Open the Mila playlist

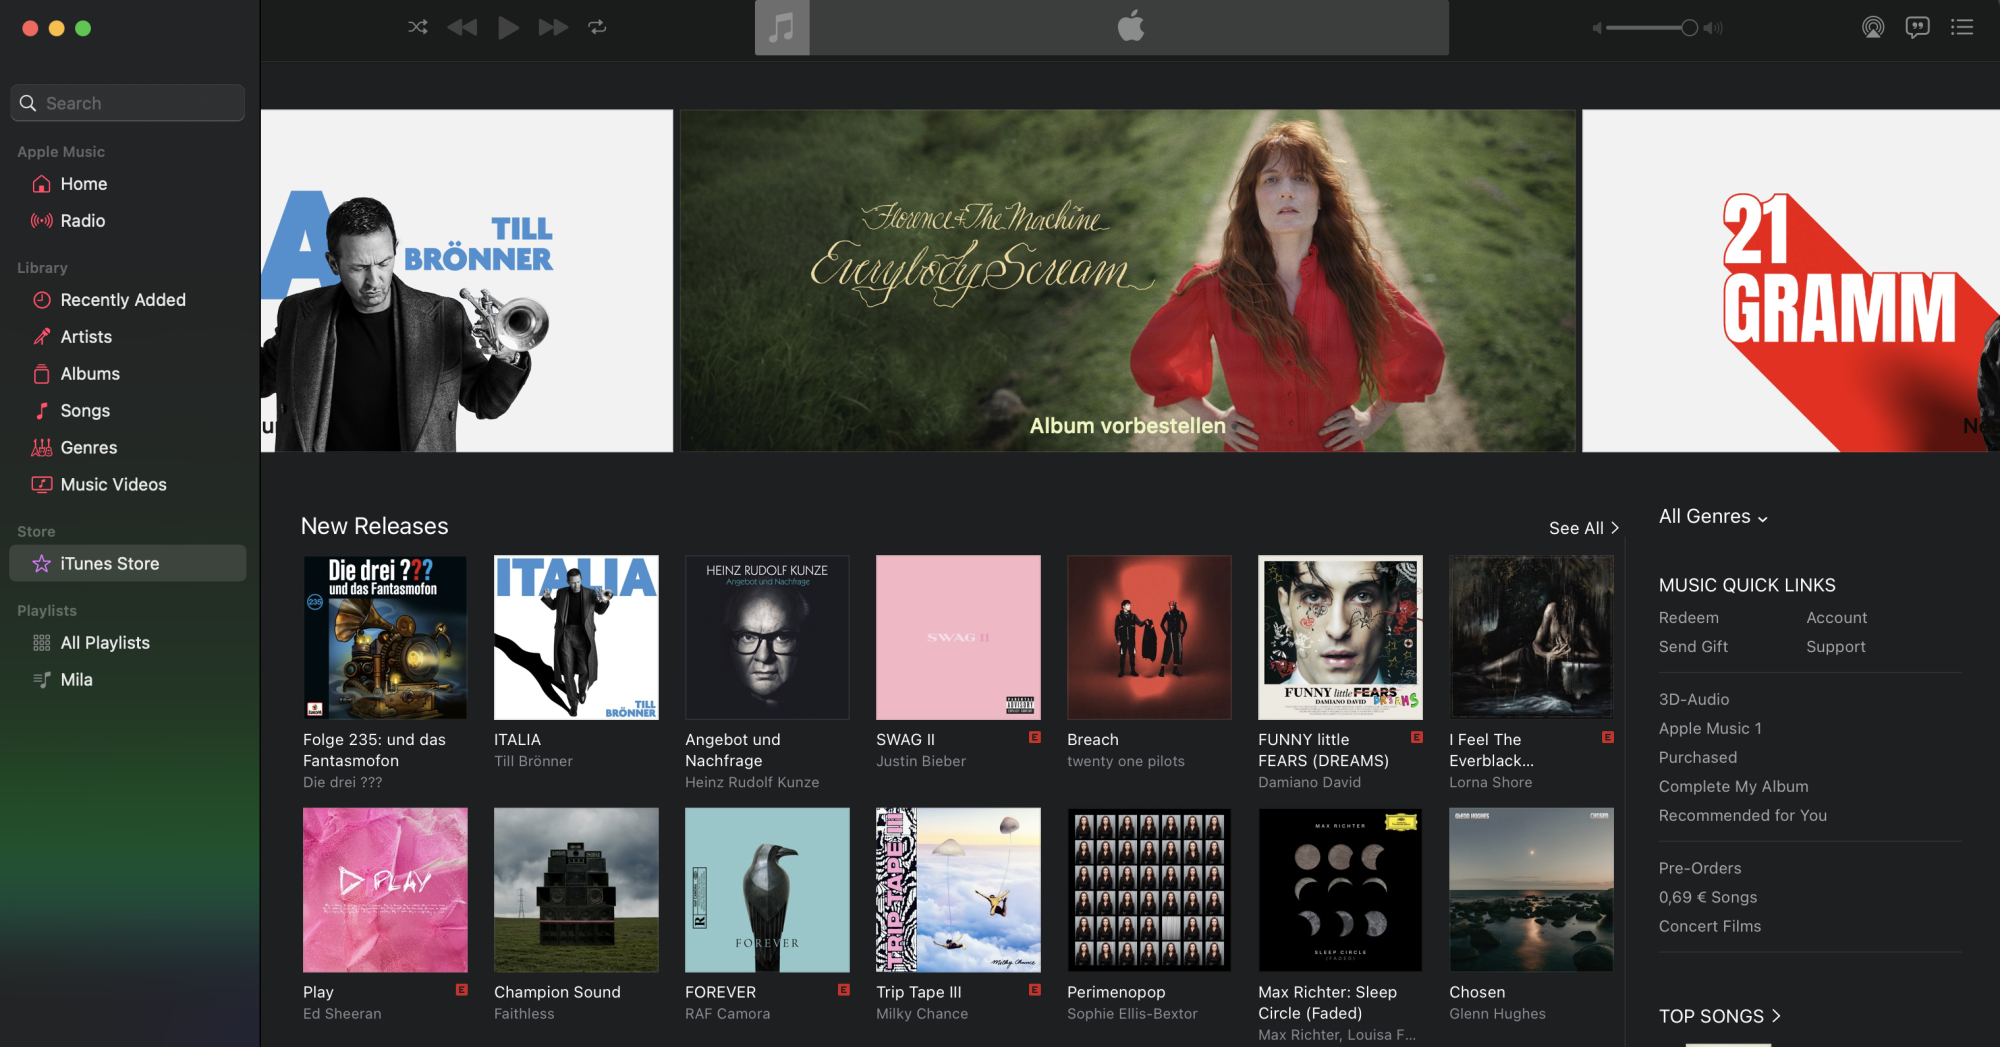coord(128,680)
